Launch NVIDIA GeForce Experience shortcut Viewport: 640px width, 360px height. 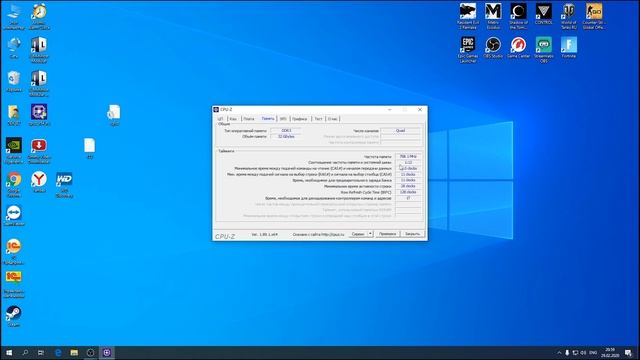[x=14, y=151]
